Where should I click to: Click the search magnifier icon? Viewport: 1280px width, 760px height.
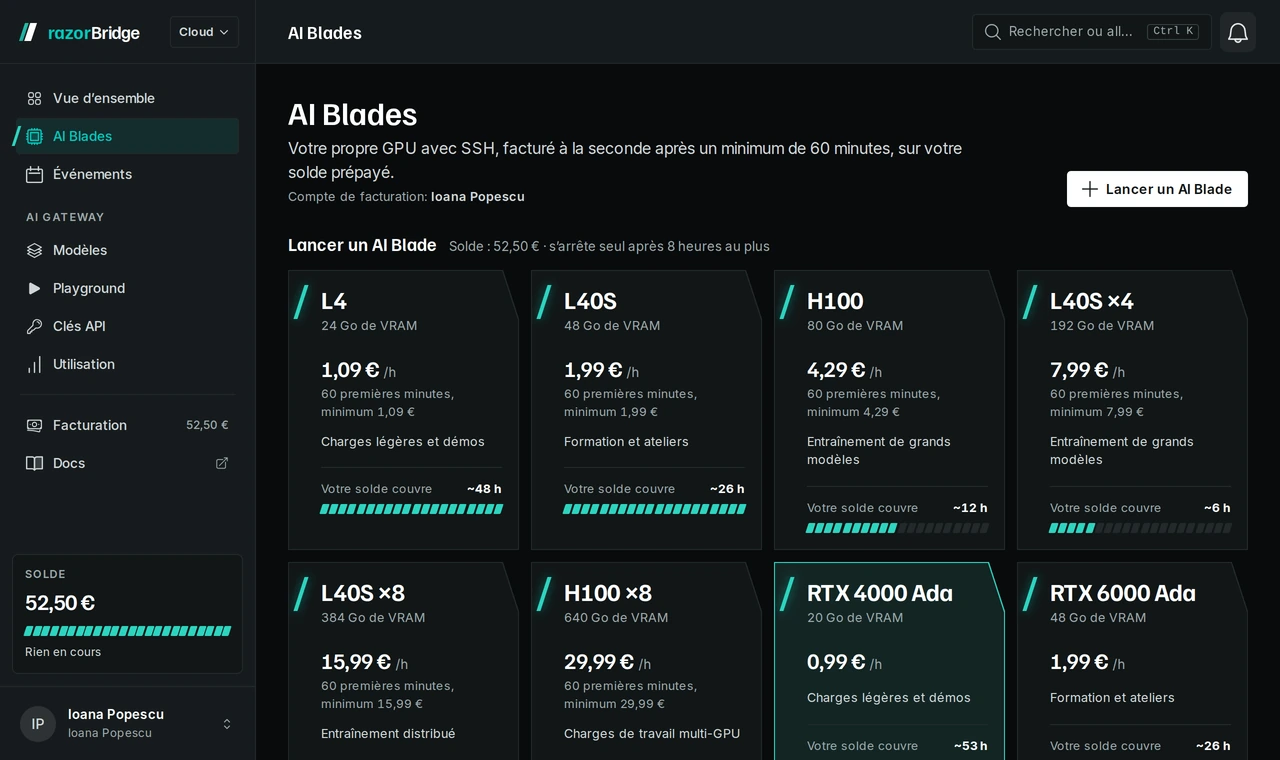[993, 32]
